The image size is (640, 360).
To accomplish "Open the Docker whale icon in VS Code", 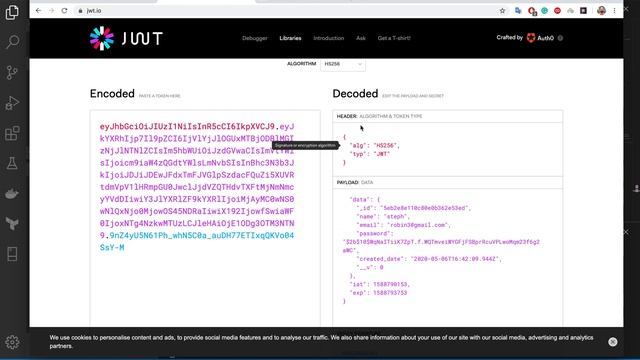I will click(x=12, y=193).
